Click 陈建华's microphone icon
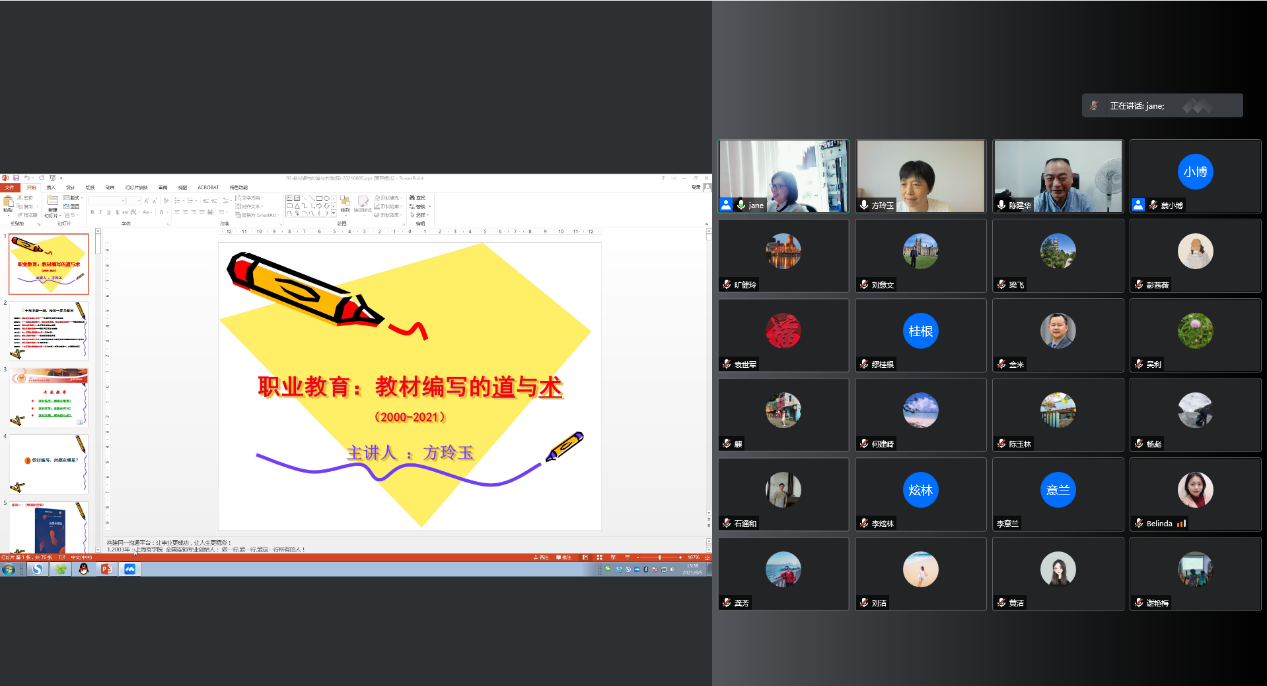This screenshot has height=686, width=1267. [1001, 204]
